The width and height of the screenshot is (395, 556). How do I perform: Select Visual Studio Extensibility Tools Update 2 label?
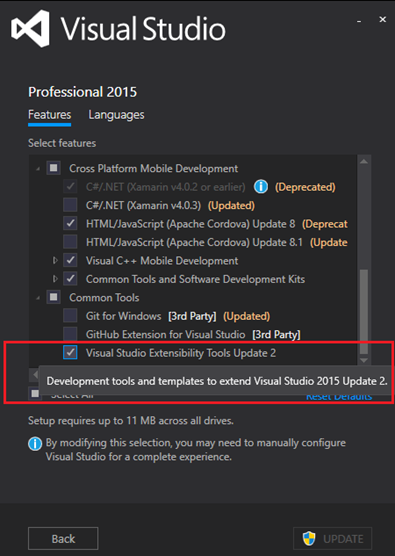(181, 353)
